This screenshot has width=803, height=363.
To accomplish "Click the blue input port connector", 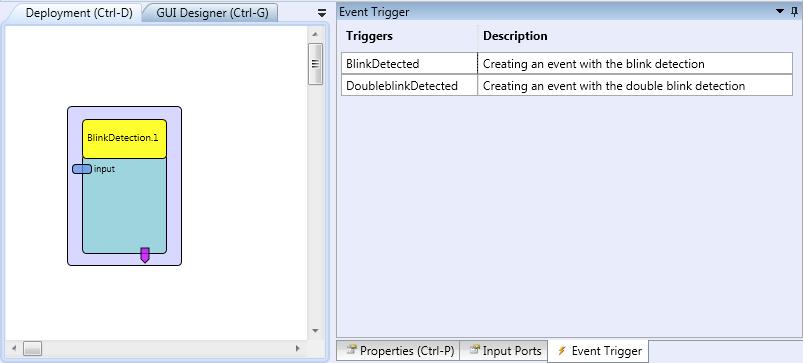I will point(82,169).
